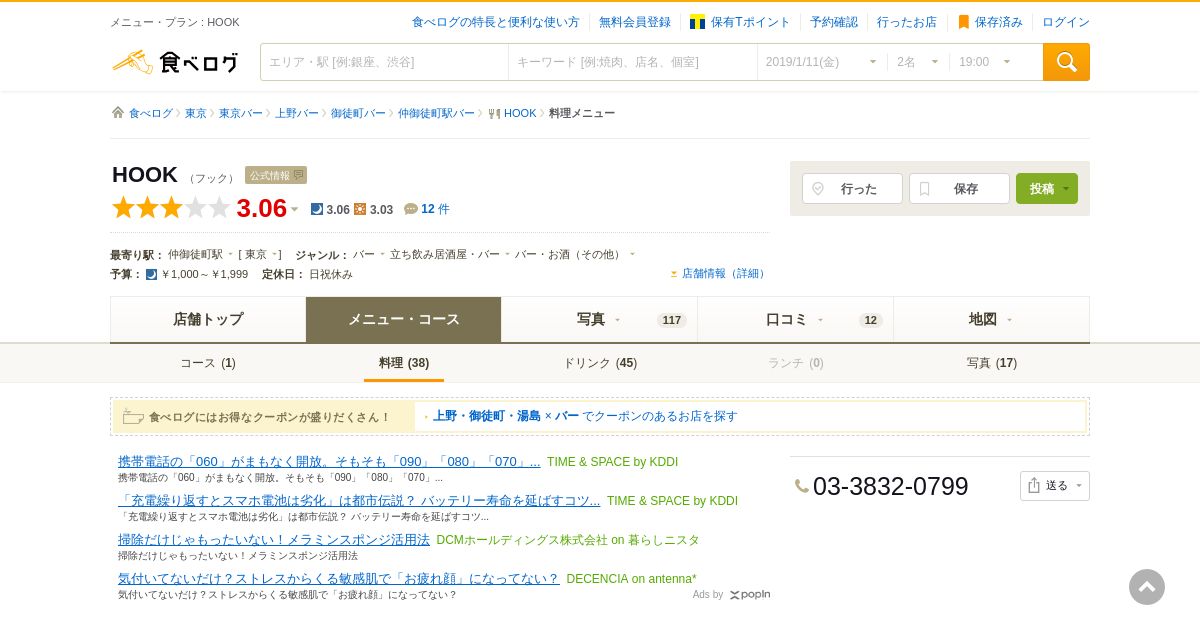Click 行ったお店 header link
Viewport: 1200px width, 630px height.
907,22
